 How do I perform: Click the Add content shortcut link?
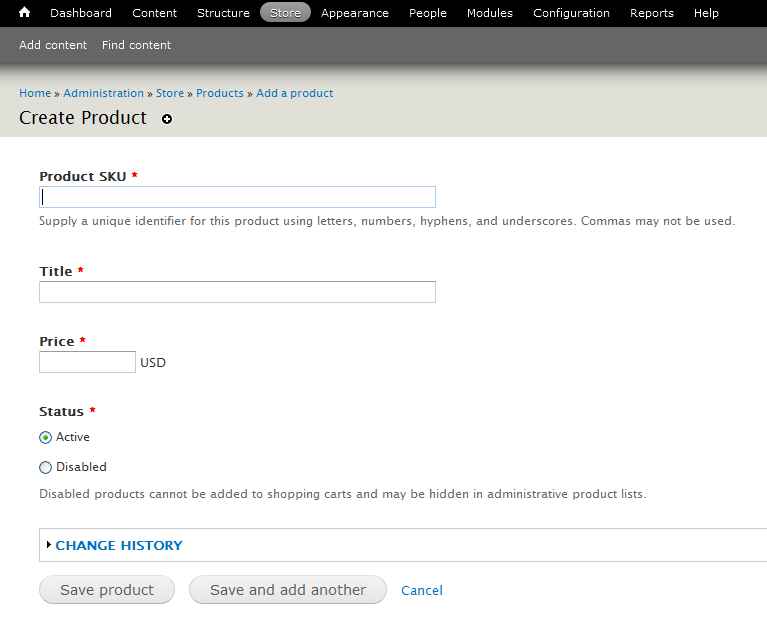pos(53,45)
